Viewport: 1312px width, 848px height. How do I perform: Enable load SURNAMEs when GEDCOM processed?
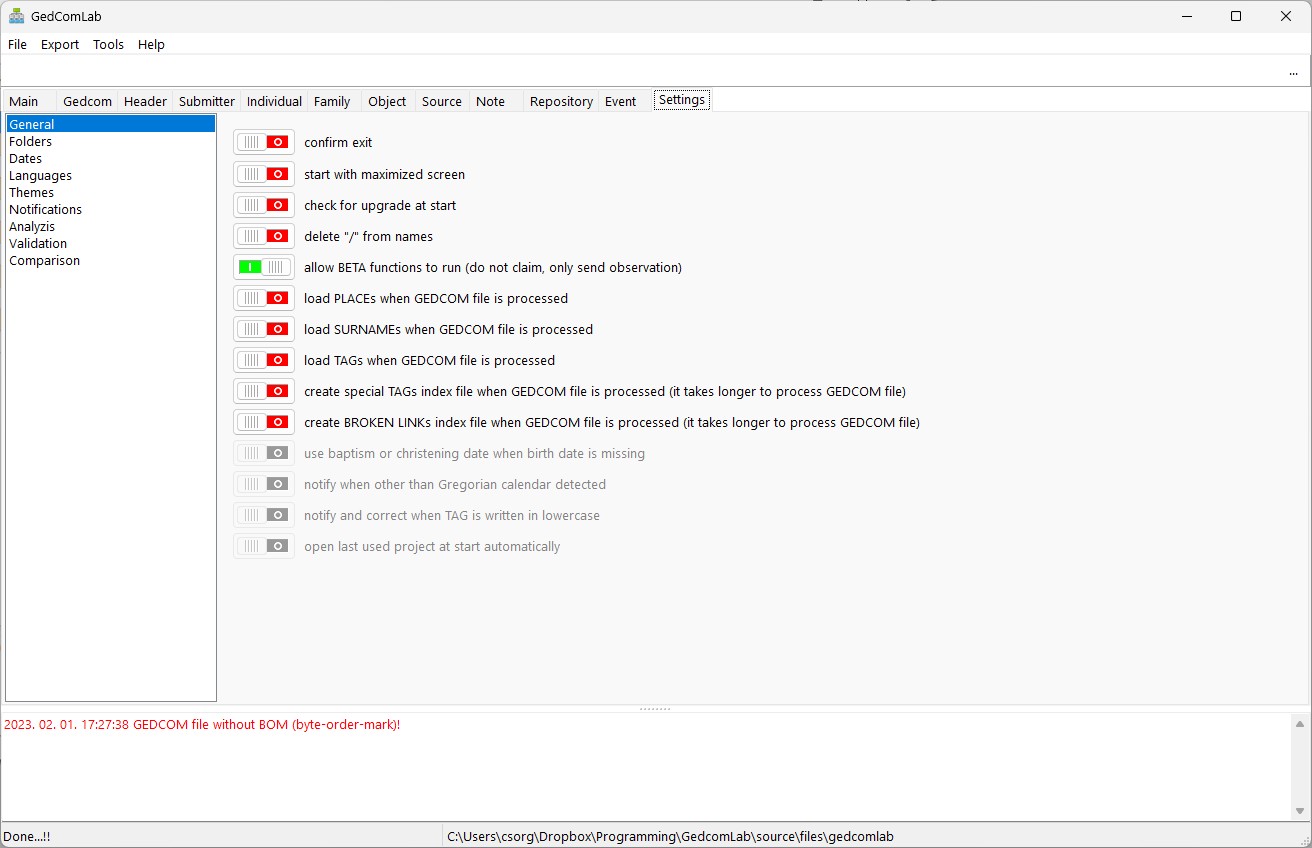264,329
